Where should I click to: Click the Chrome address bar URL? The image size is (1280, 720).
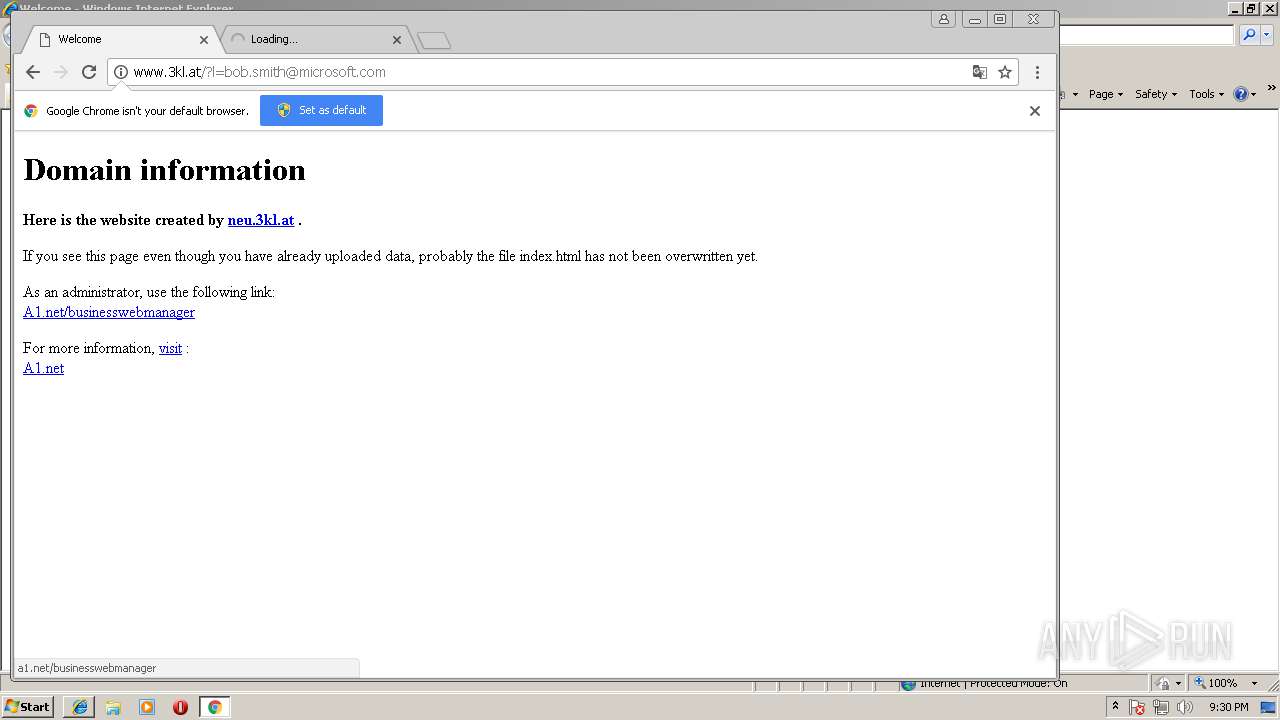coord(259,72)
